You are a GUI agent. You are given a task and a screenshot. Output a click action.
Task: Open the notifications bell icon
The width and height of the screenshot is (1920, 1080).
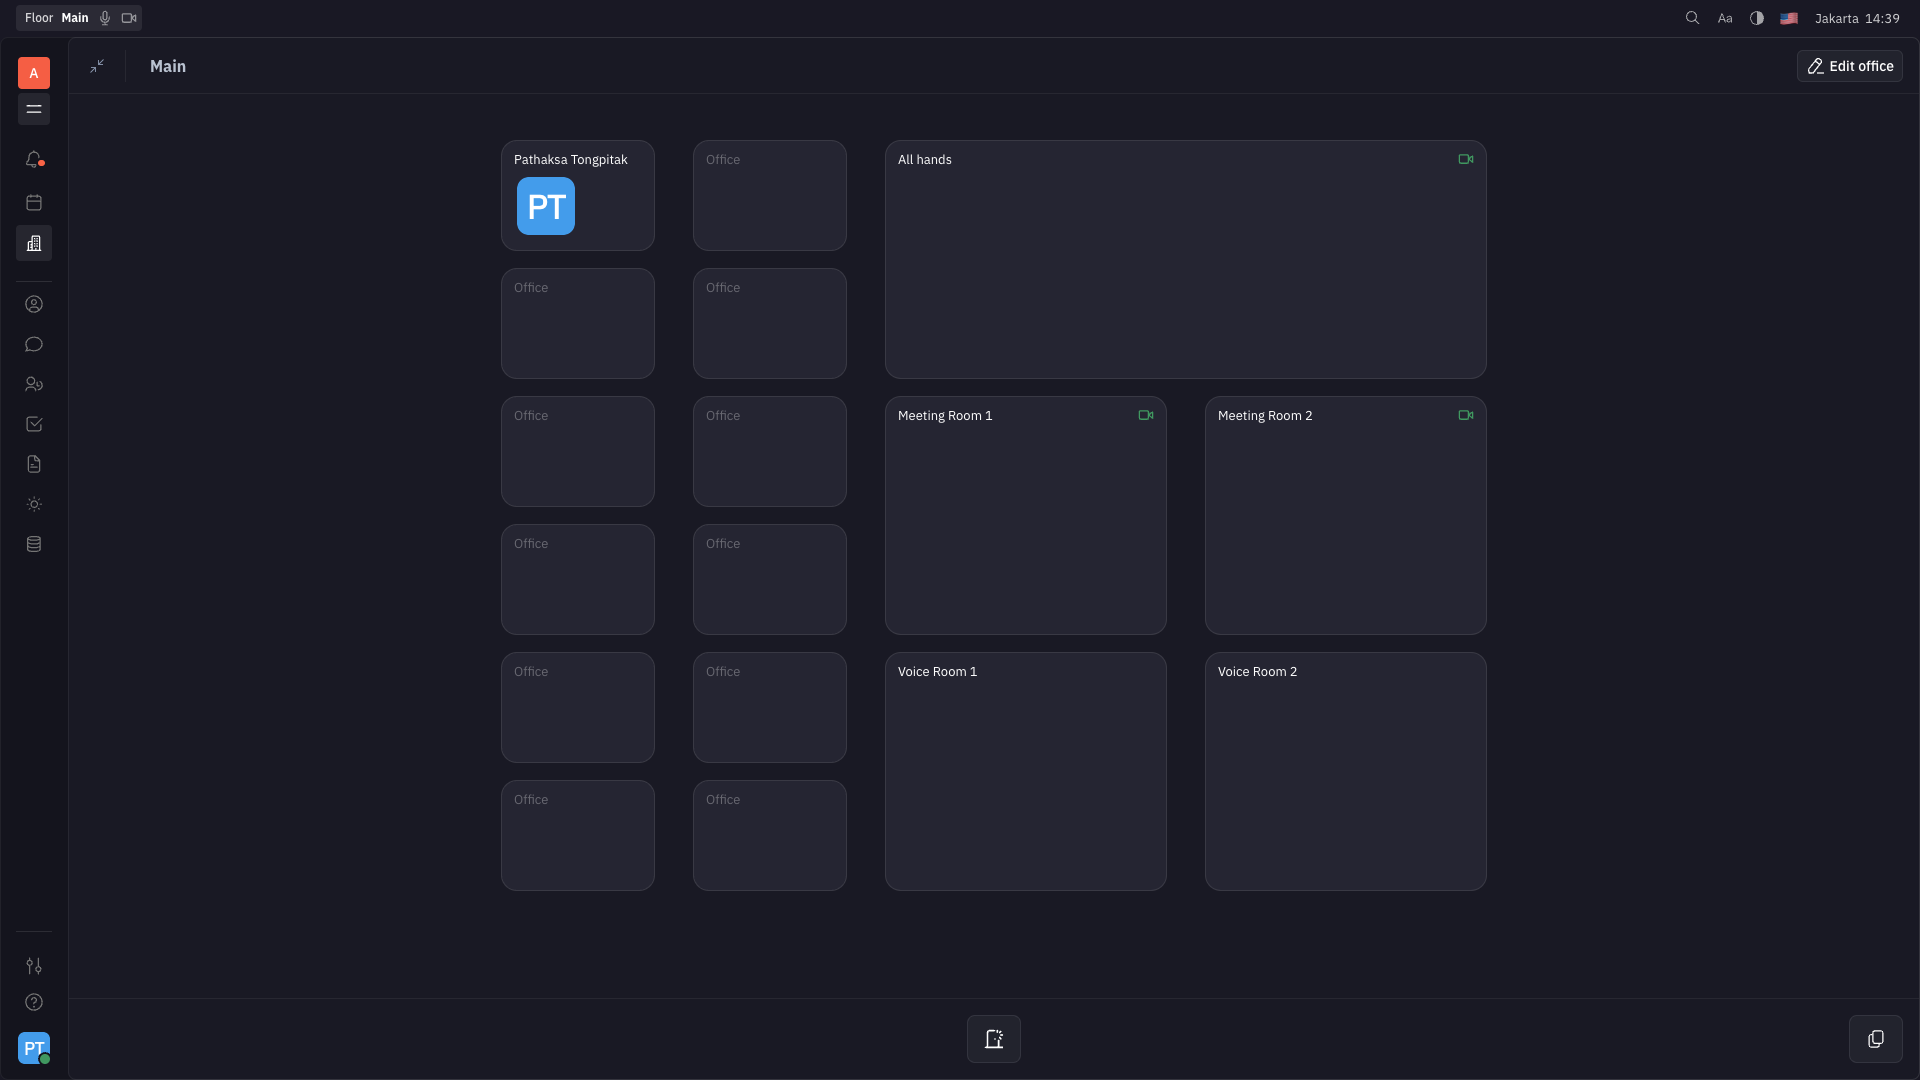(34, 160)
